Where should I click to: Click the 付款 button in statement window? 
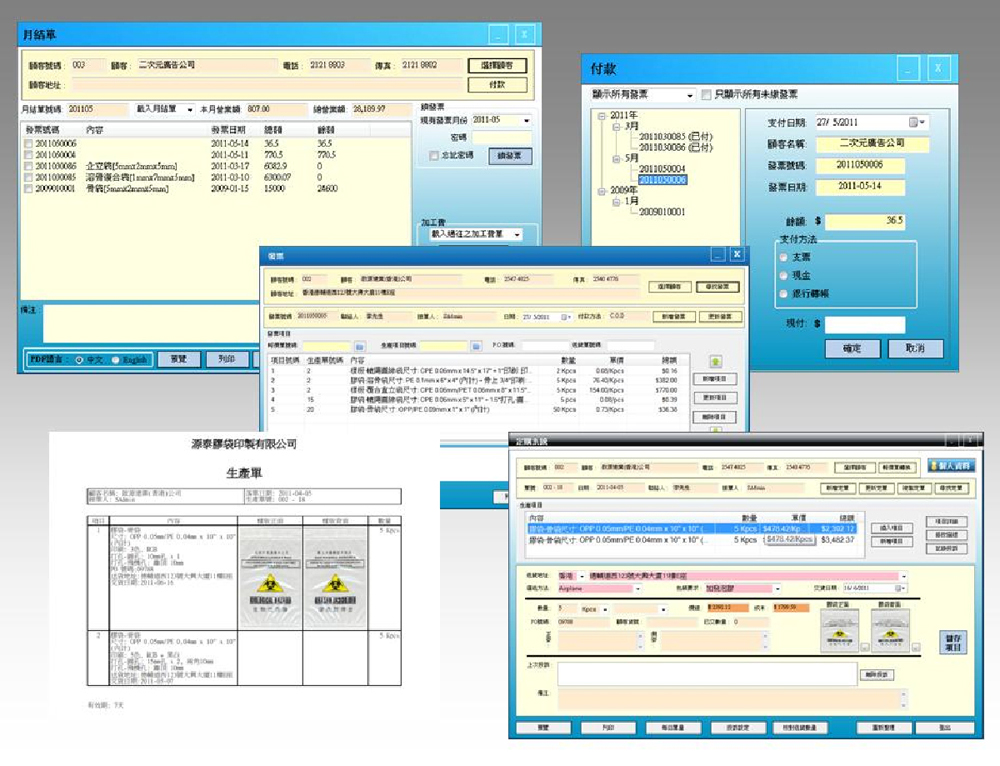point(497,85)
